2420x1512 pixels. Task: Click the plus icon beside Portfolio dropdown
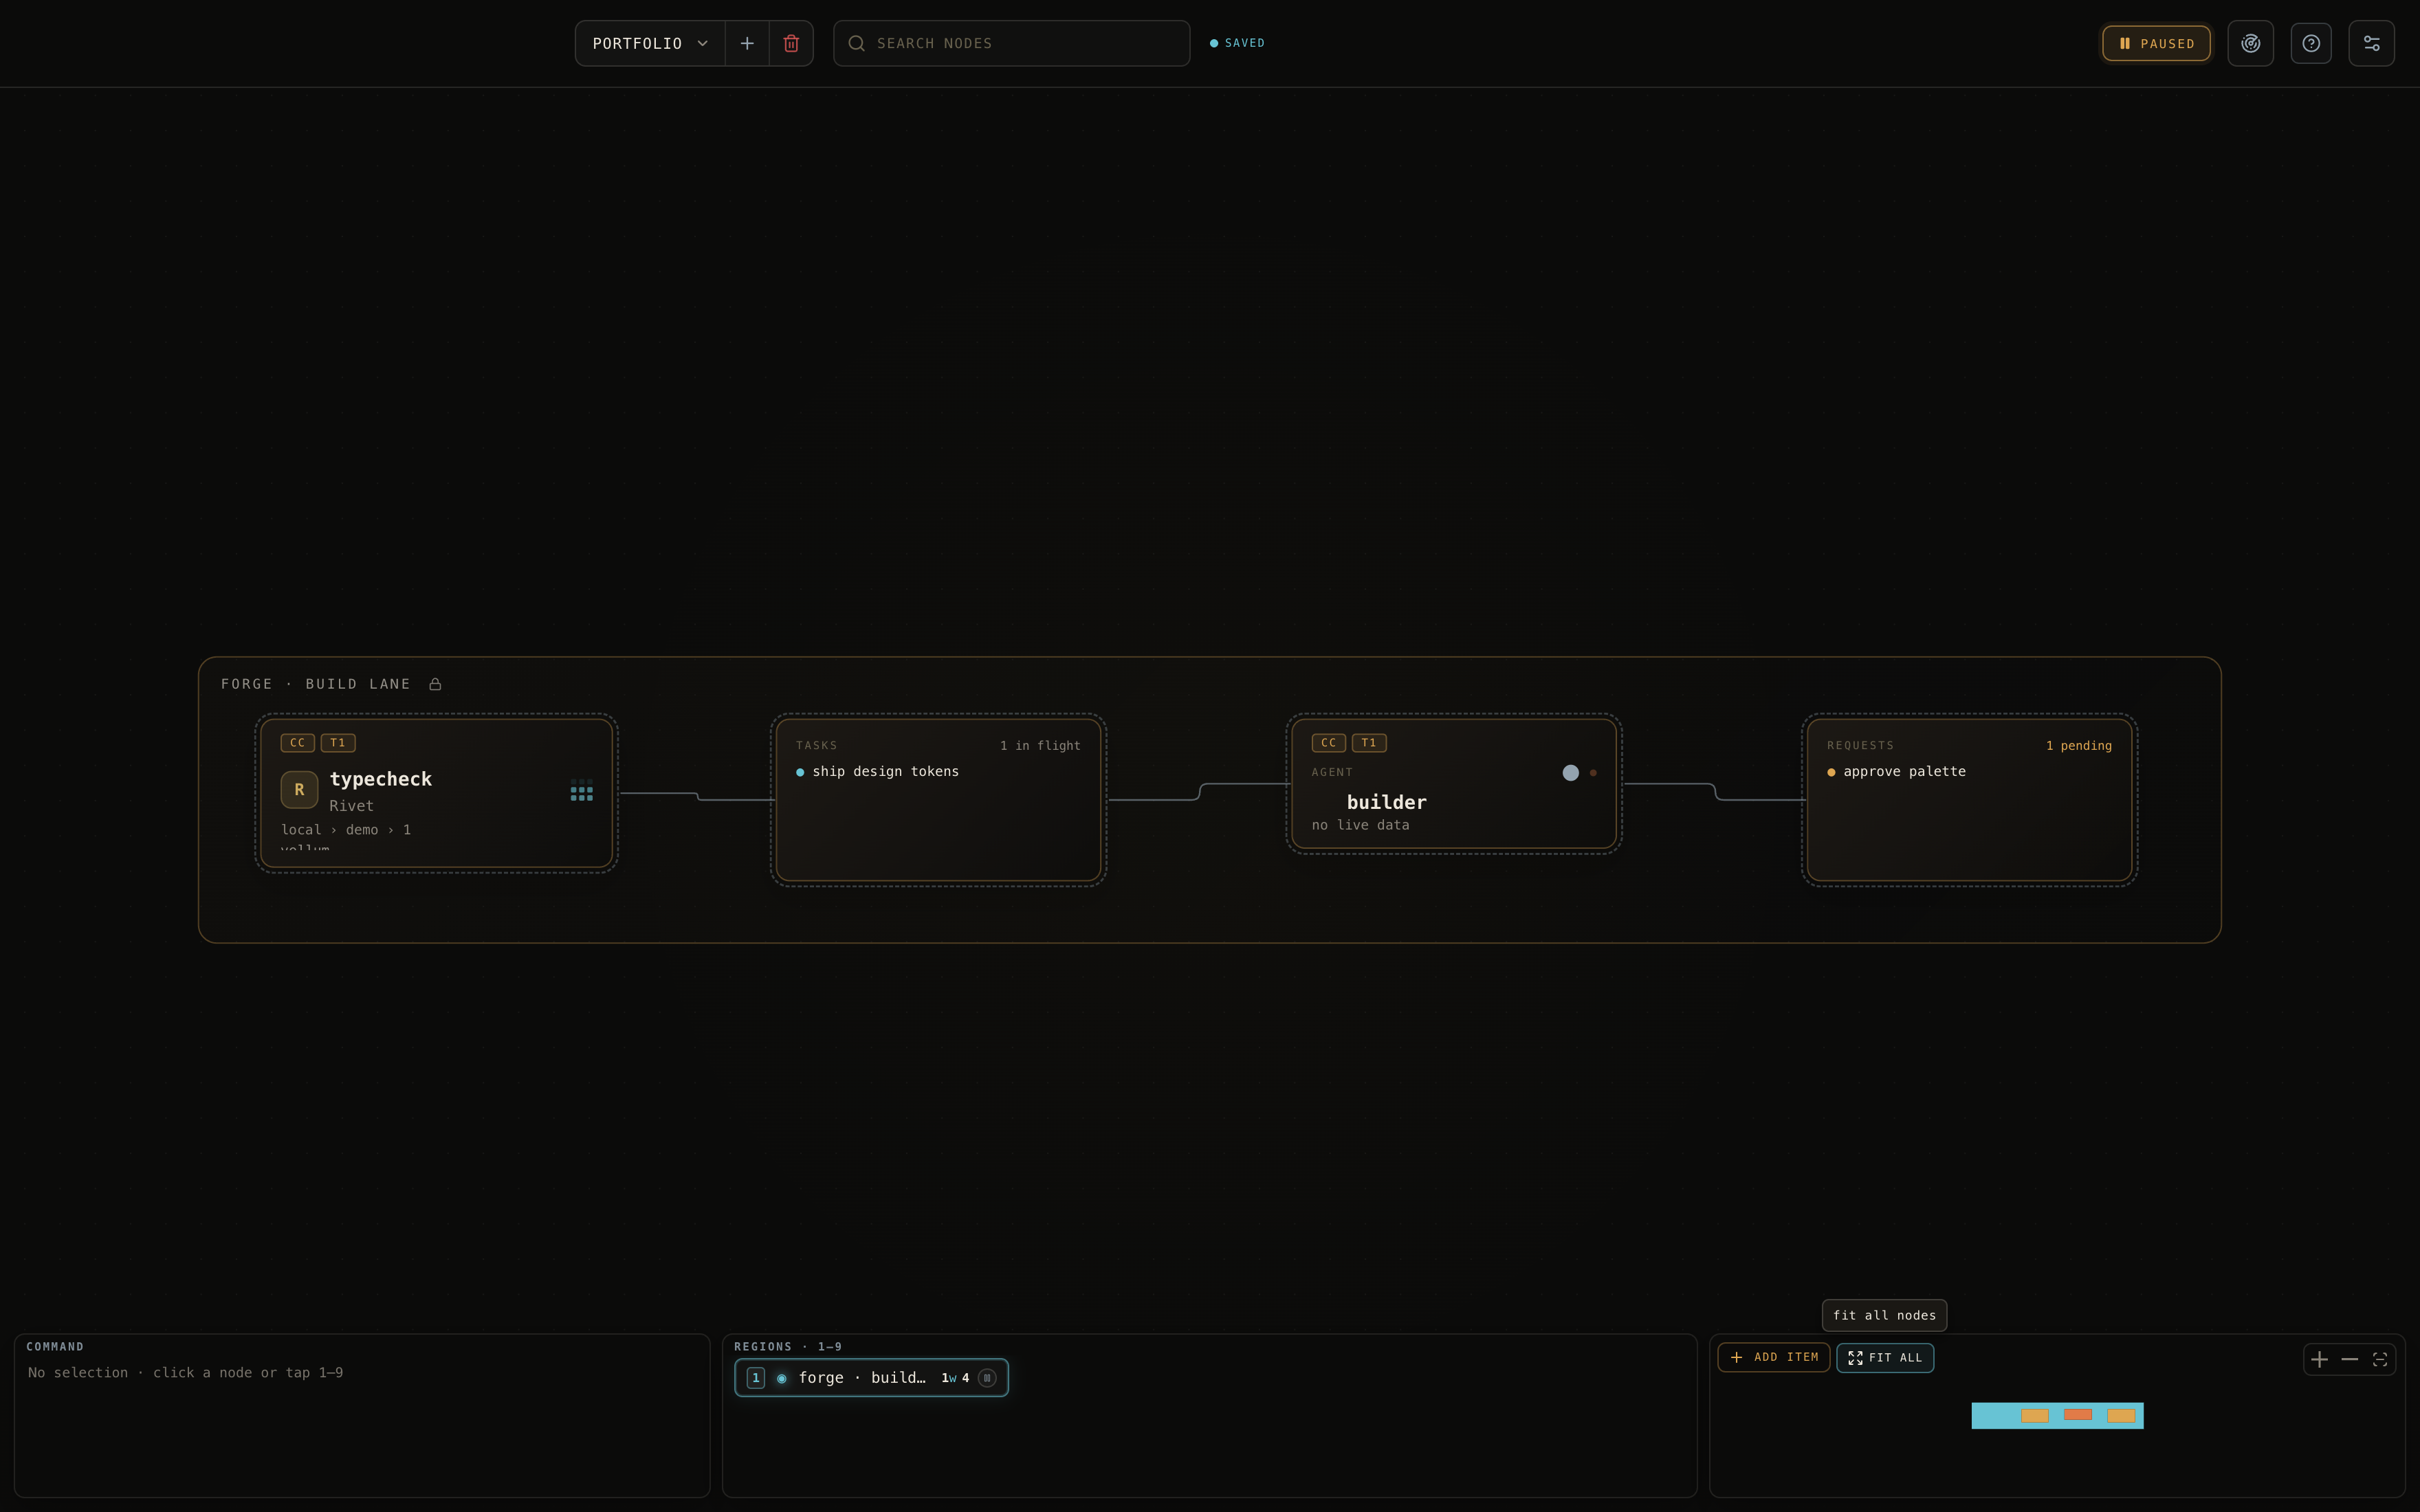point(747,43)
